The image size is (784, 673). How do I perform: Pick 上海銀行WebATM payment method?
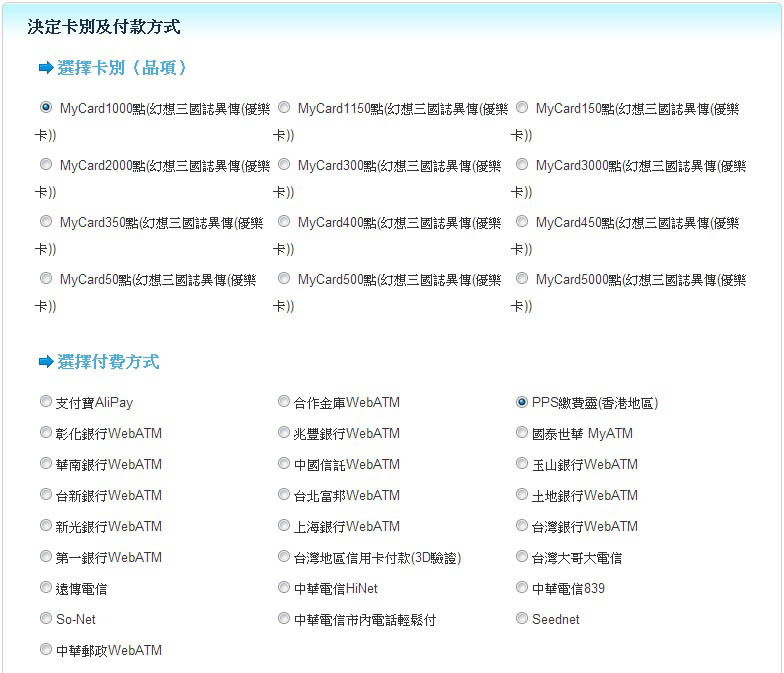click(284, 526)
